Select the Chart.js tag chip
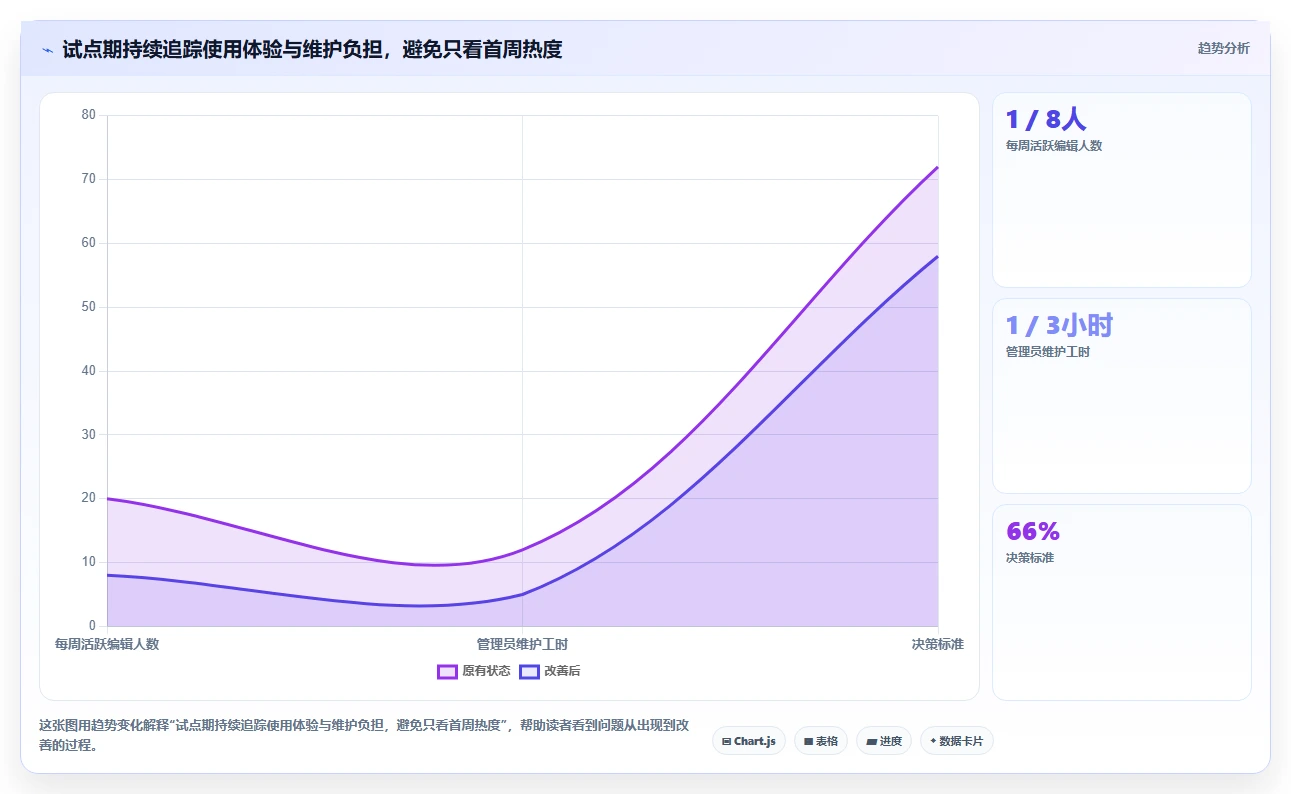Image resolution: width=1291 pixels, height=794 pixels. coord(749,741)
